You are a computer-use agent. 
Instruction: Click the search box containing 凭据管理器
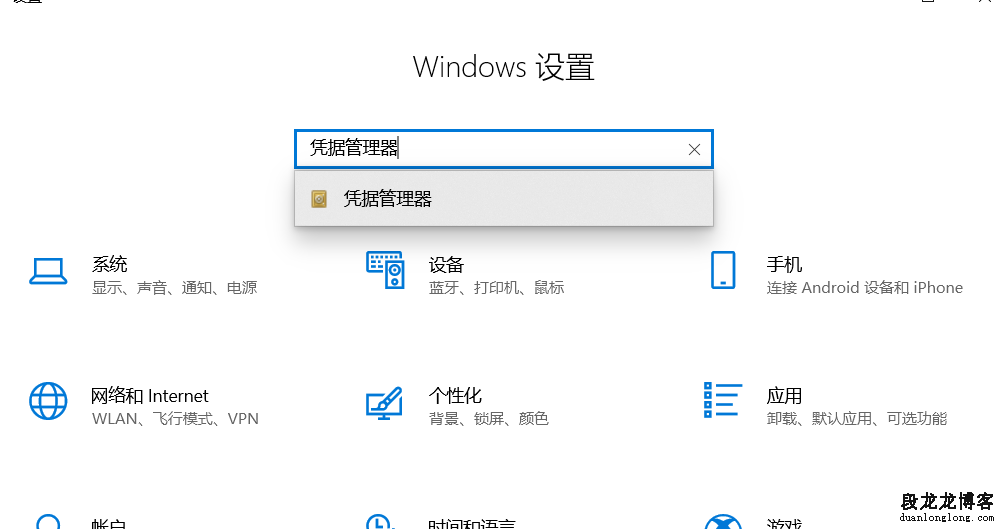pos(503,149)
